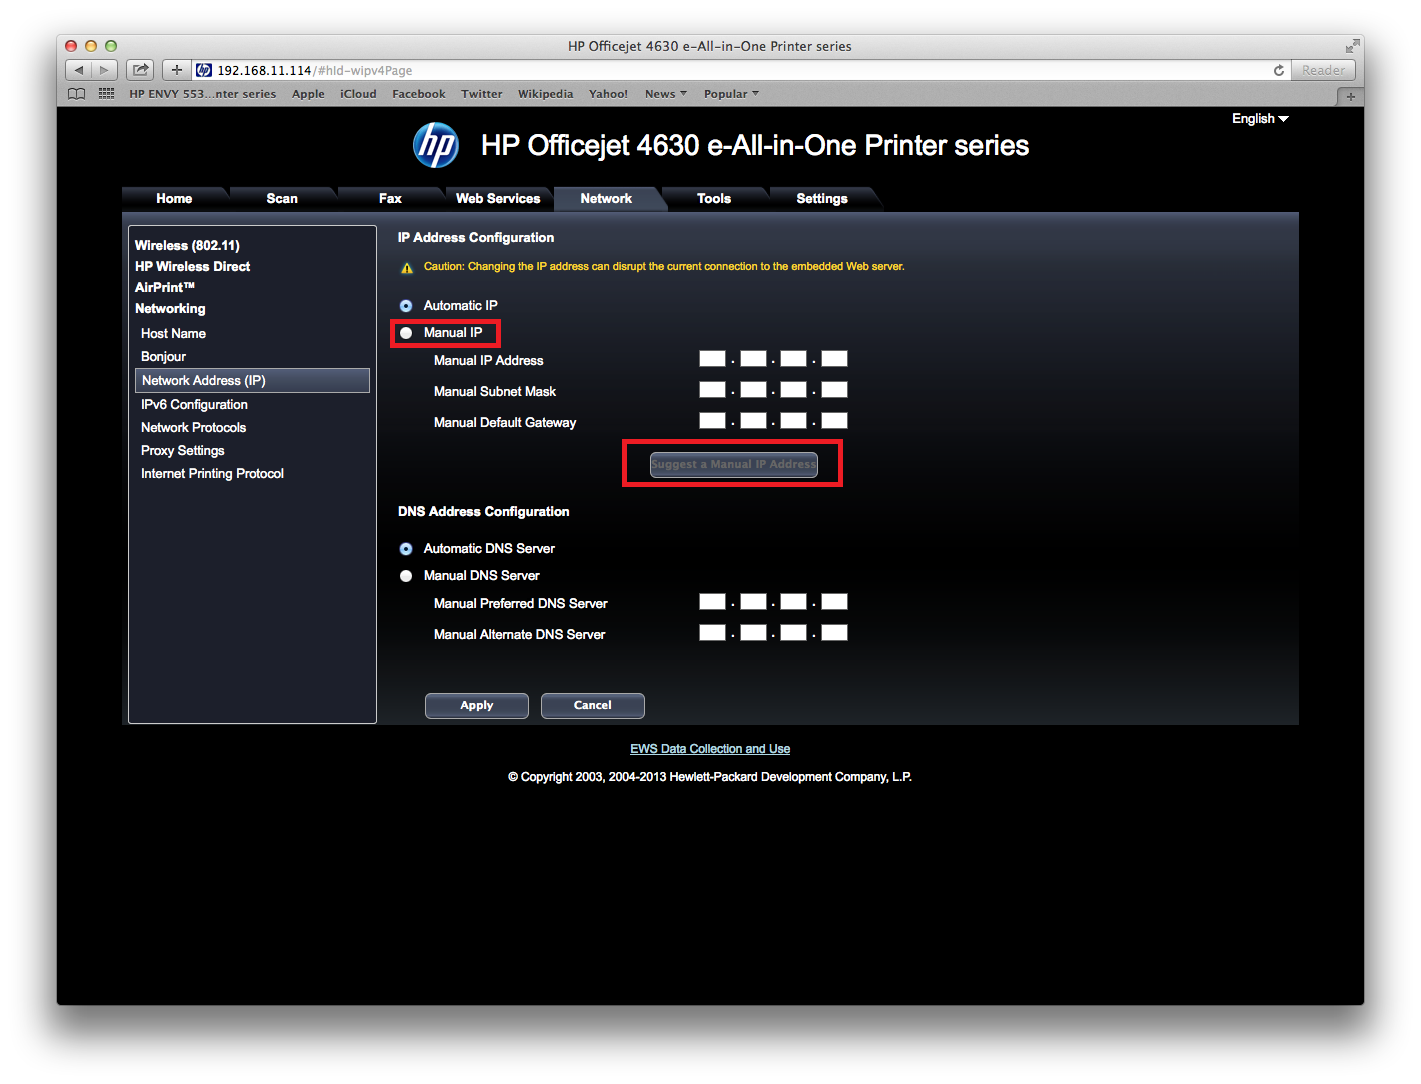Choose the Automatic DNS Server option
Viewport: 1421px width, 1084px height.
click(x=406, y=549)
